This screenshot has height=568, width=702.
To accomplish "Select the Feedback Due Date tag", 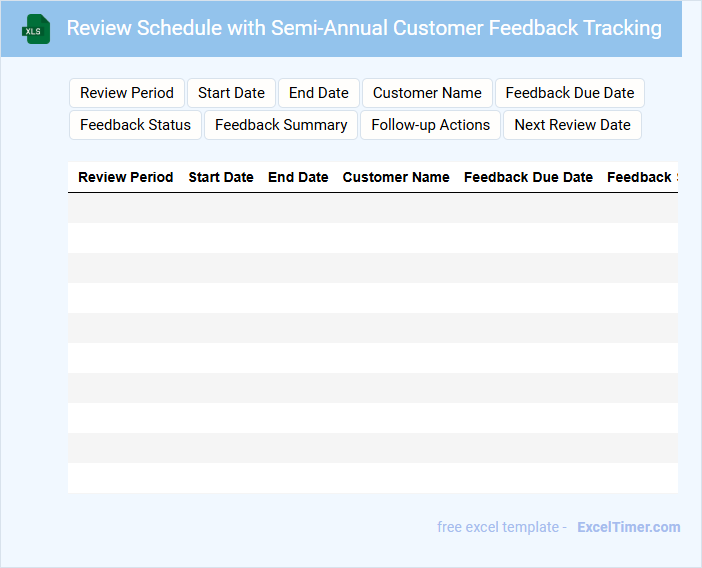I will (x=570, y=93).
